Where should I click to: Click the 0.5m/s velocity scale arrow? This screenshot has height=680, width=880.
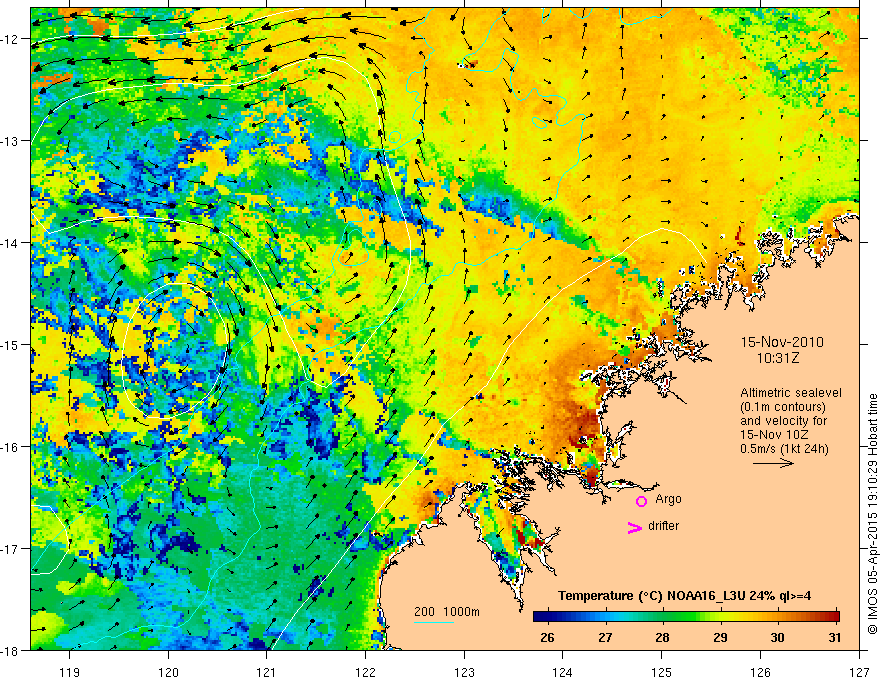[773, 463]
